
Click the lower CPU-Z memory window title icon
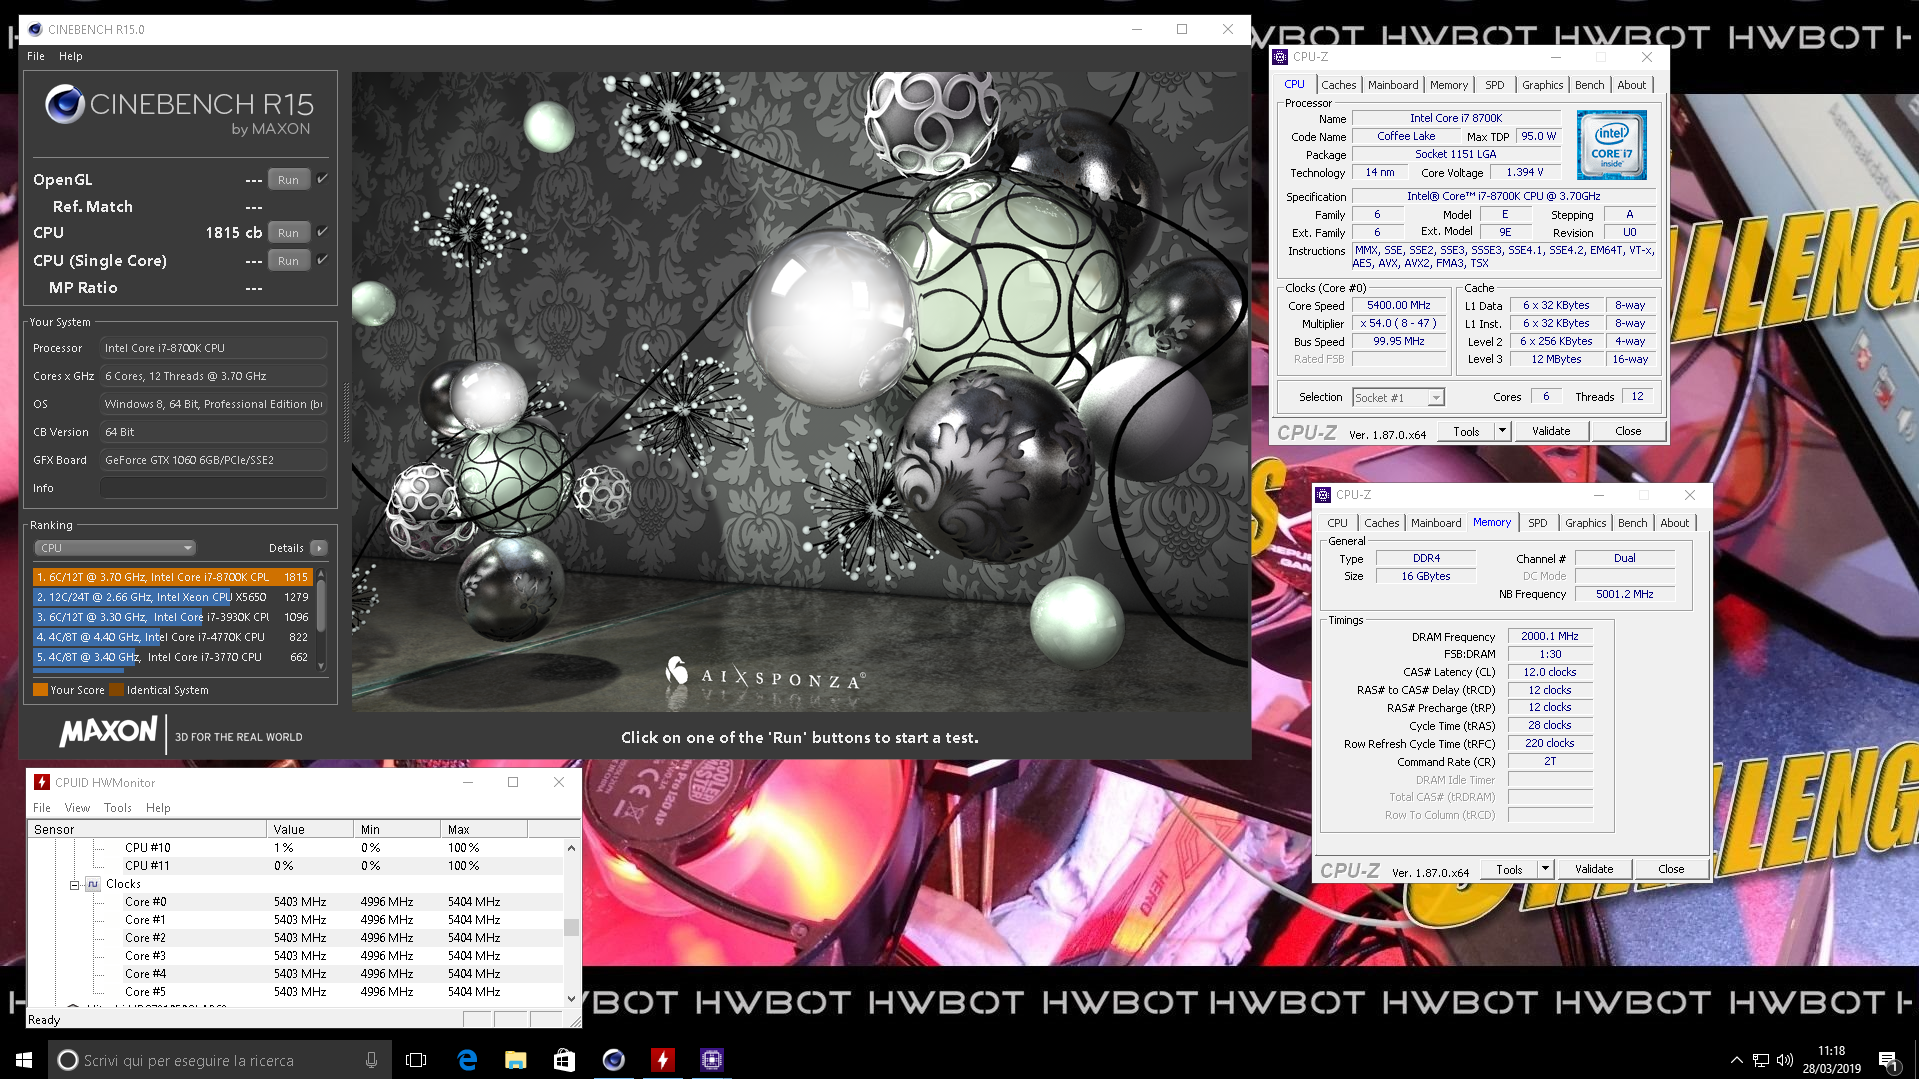click(x=1323, y=495)
